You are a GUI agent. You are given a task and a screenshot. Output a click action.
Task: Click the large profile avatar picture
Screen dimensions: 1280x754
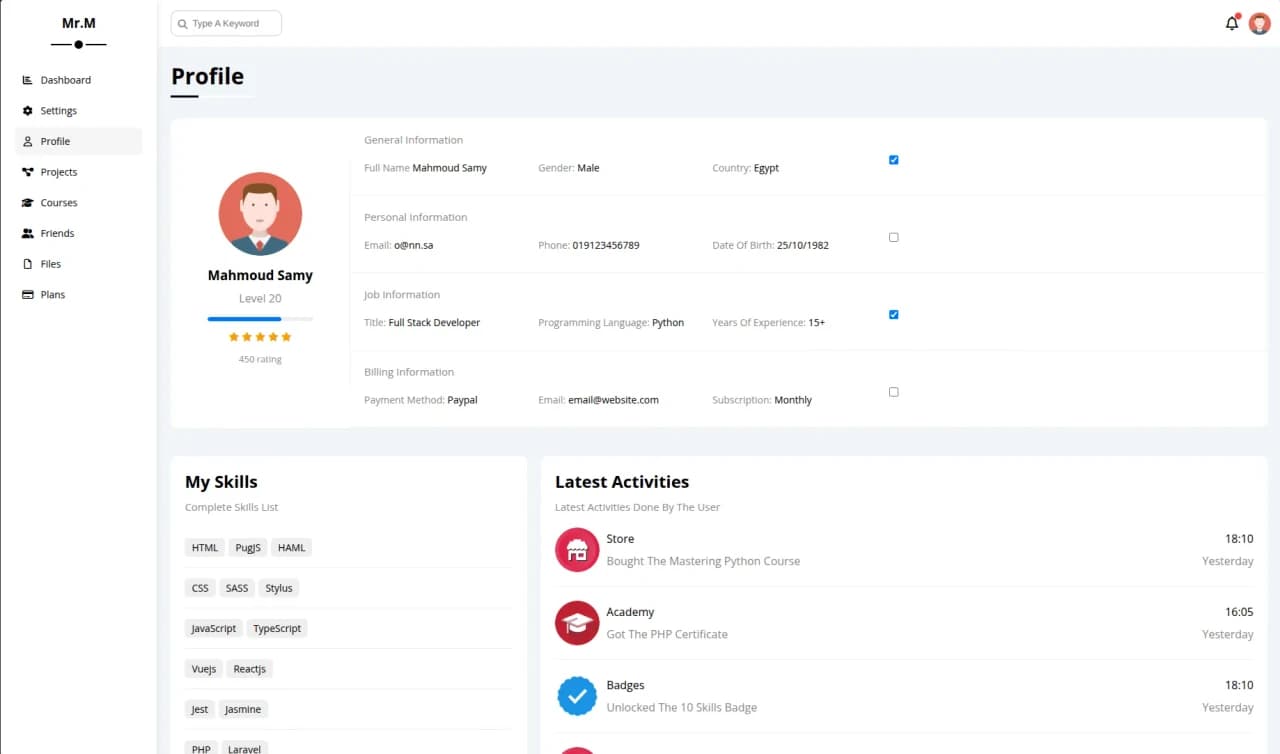[x=260, y=214]
